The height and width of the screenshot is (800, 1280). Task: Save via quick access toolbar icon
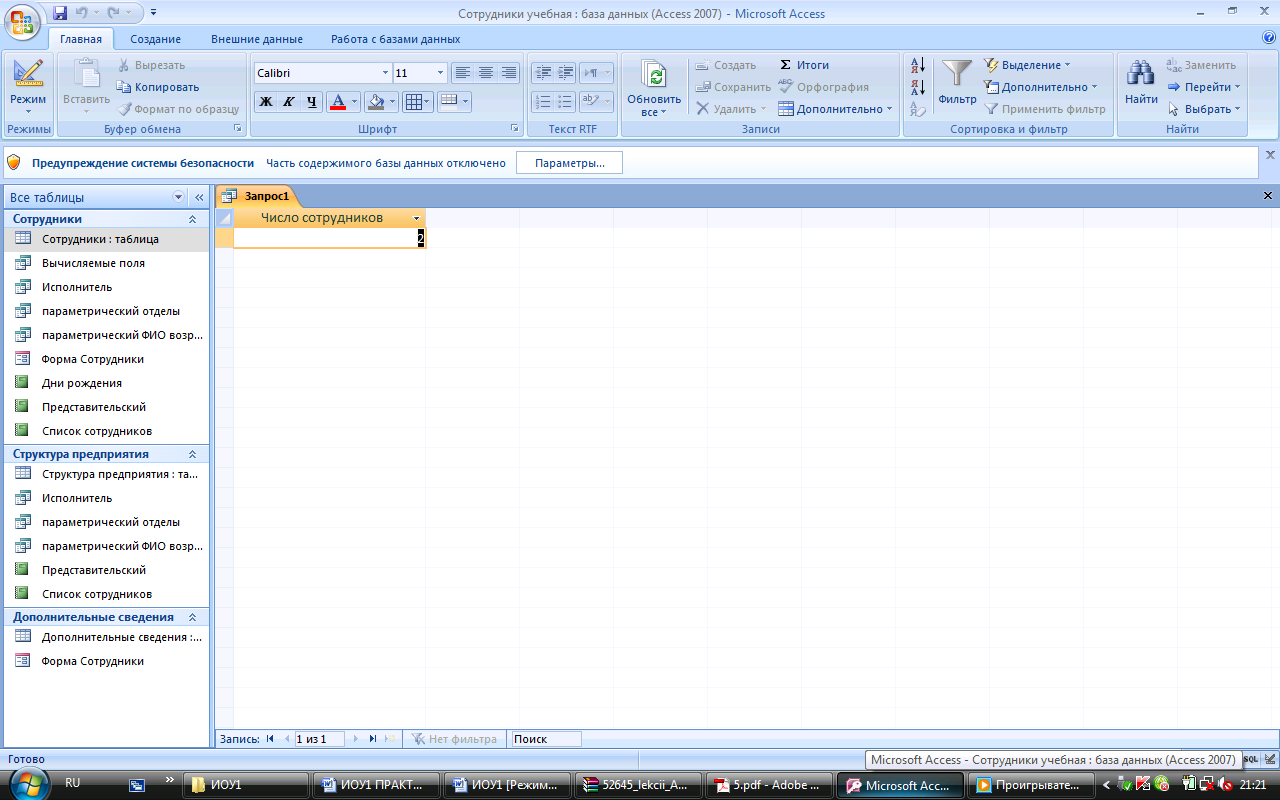(x=60, y=13)
